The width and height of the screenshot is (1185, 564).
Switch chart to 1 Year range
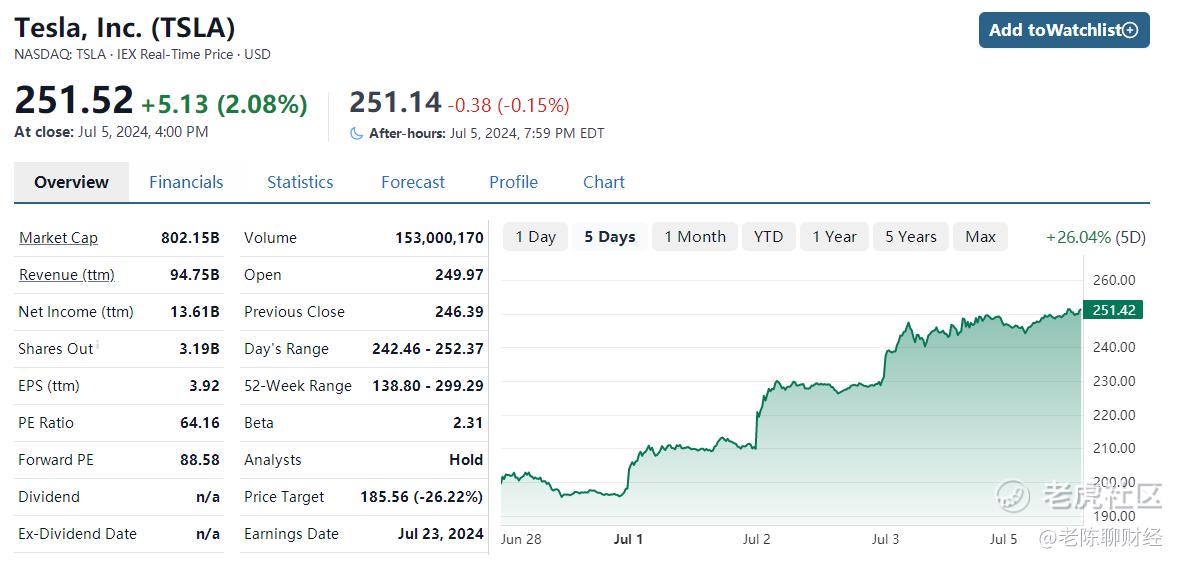pos(834,237)
